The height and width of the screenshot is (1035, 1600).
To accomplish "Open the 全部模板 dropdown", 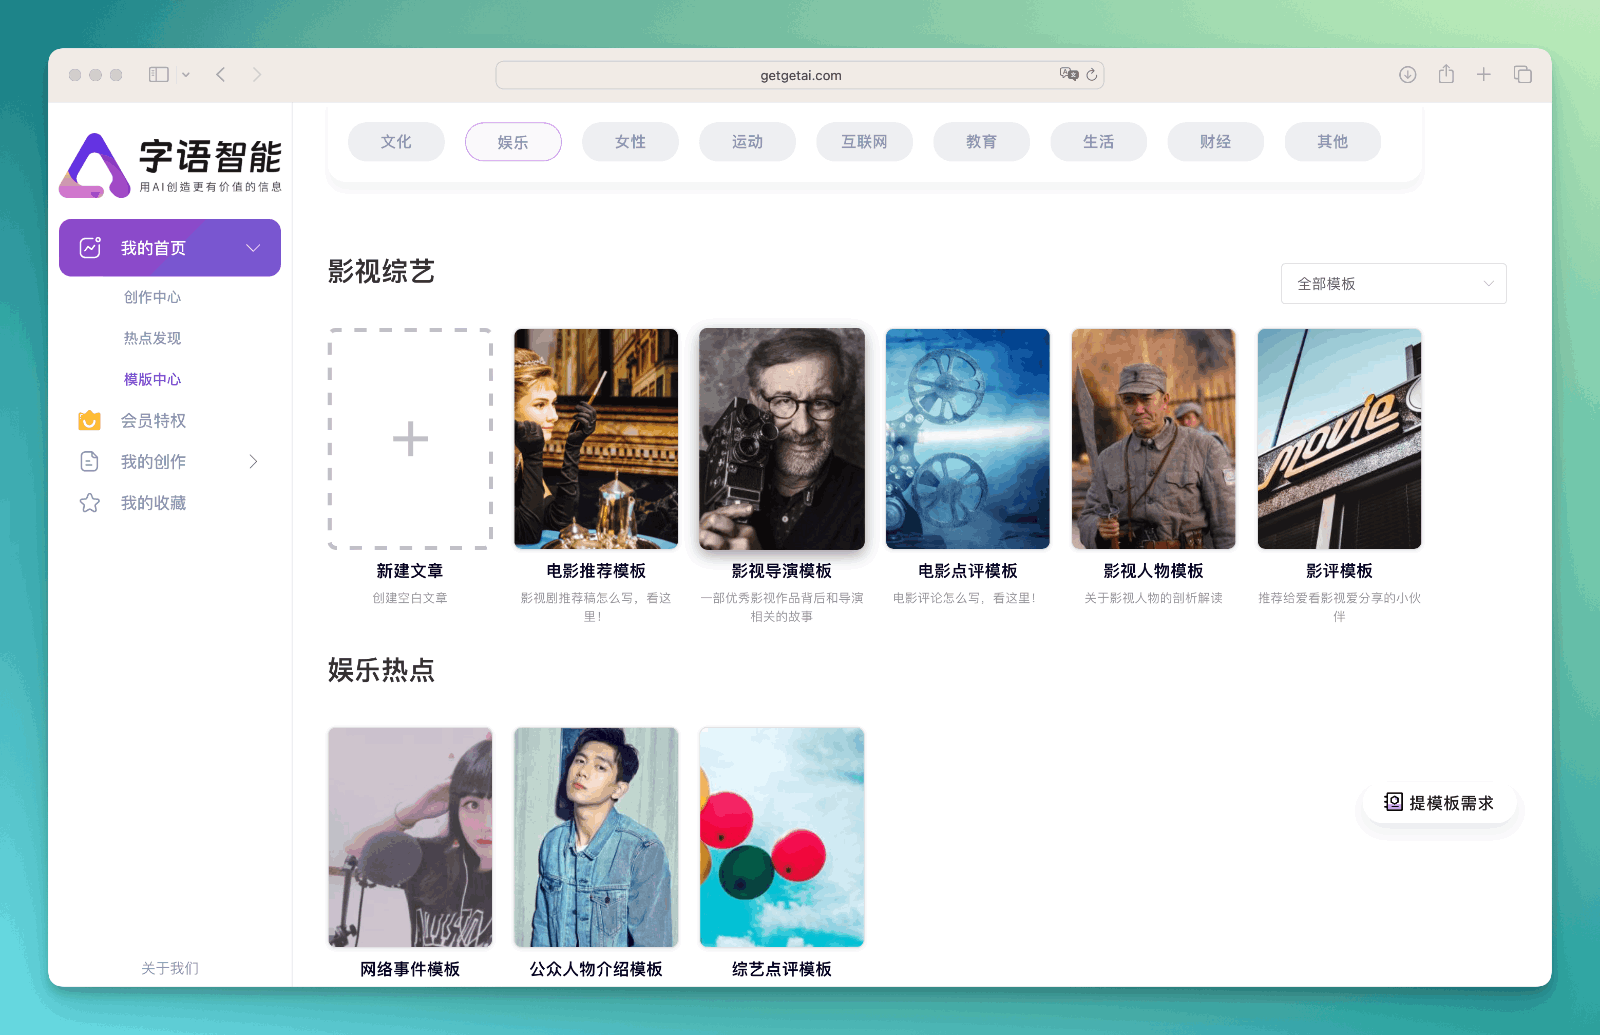I will [1393, 283].
